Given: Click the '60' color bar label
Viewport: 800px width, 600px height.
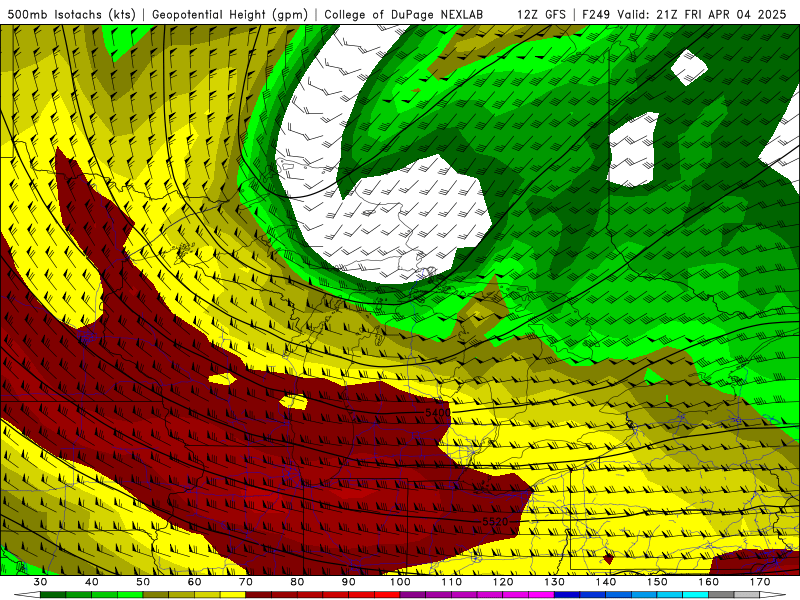Looking at the screenshot, I should pyautogui.click(x=194, y=582).
